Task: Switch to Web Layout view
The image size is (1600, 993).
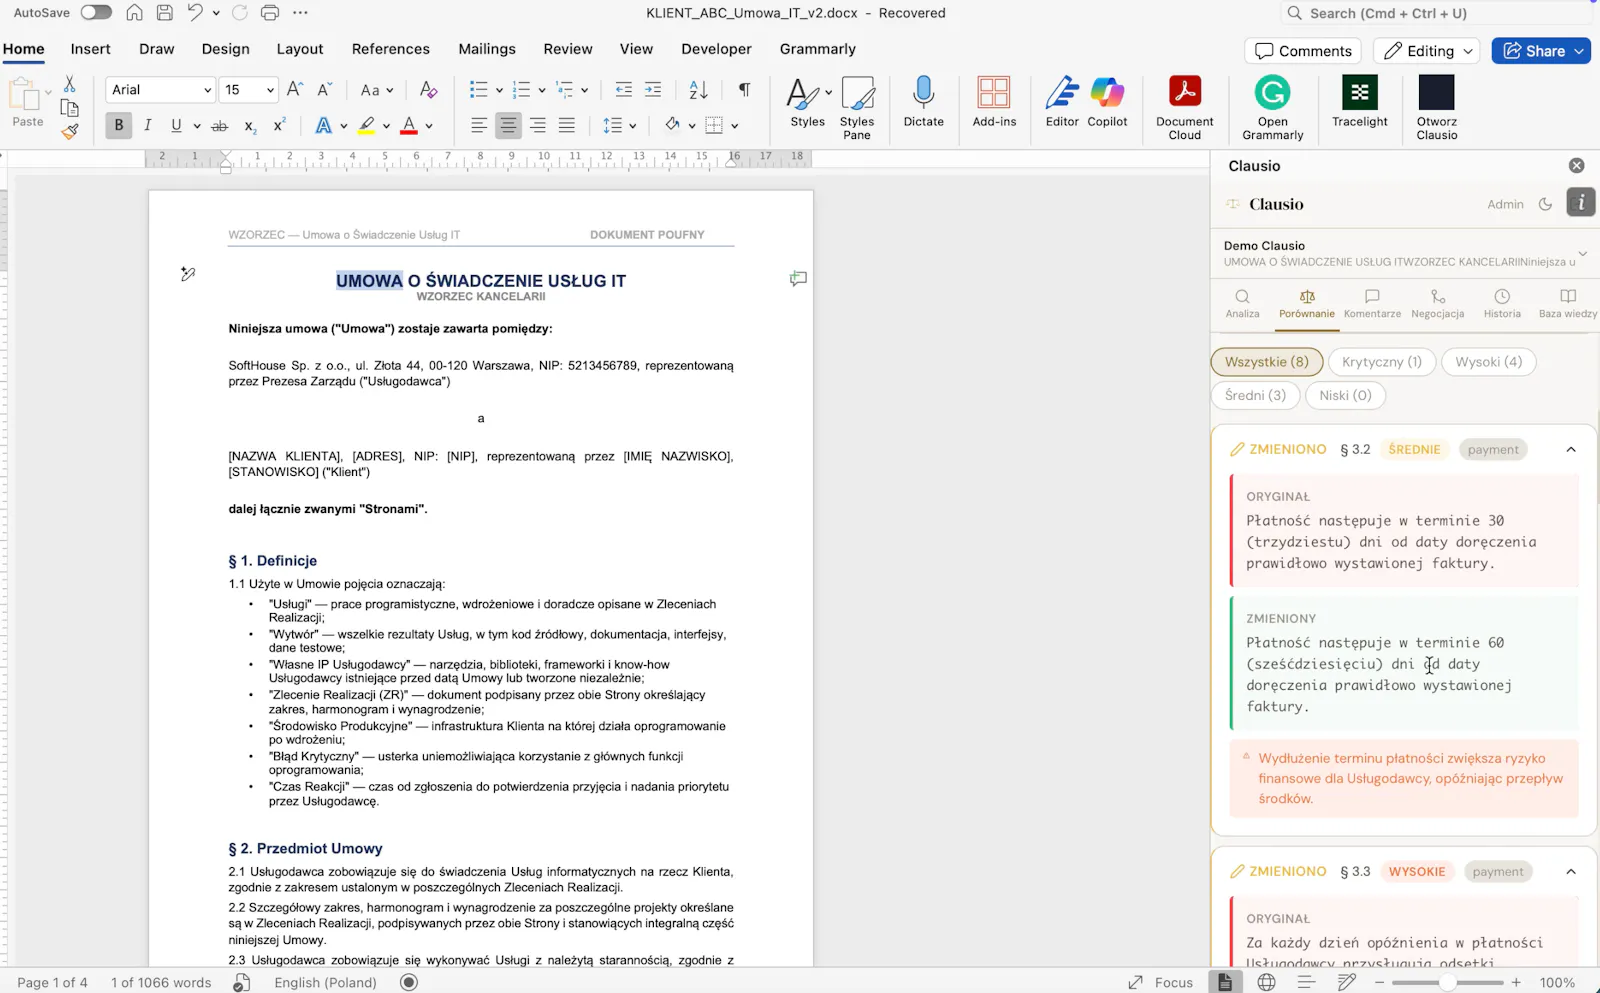Action: click(x=1266, y=982)
